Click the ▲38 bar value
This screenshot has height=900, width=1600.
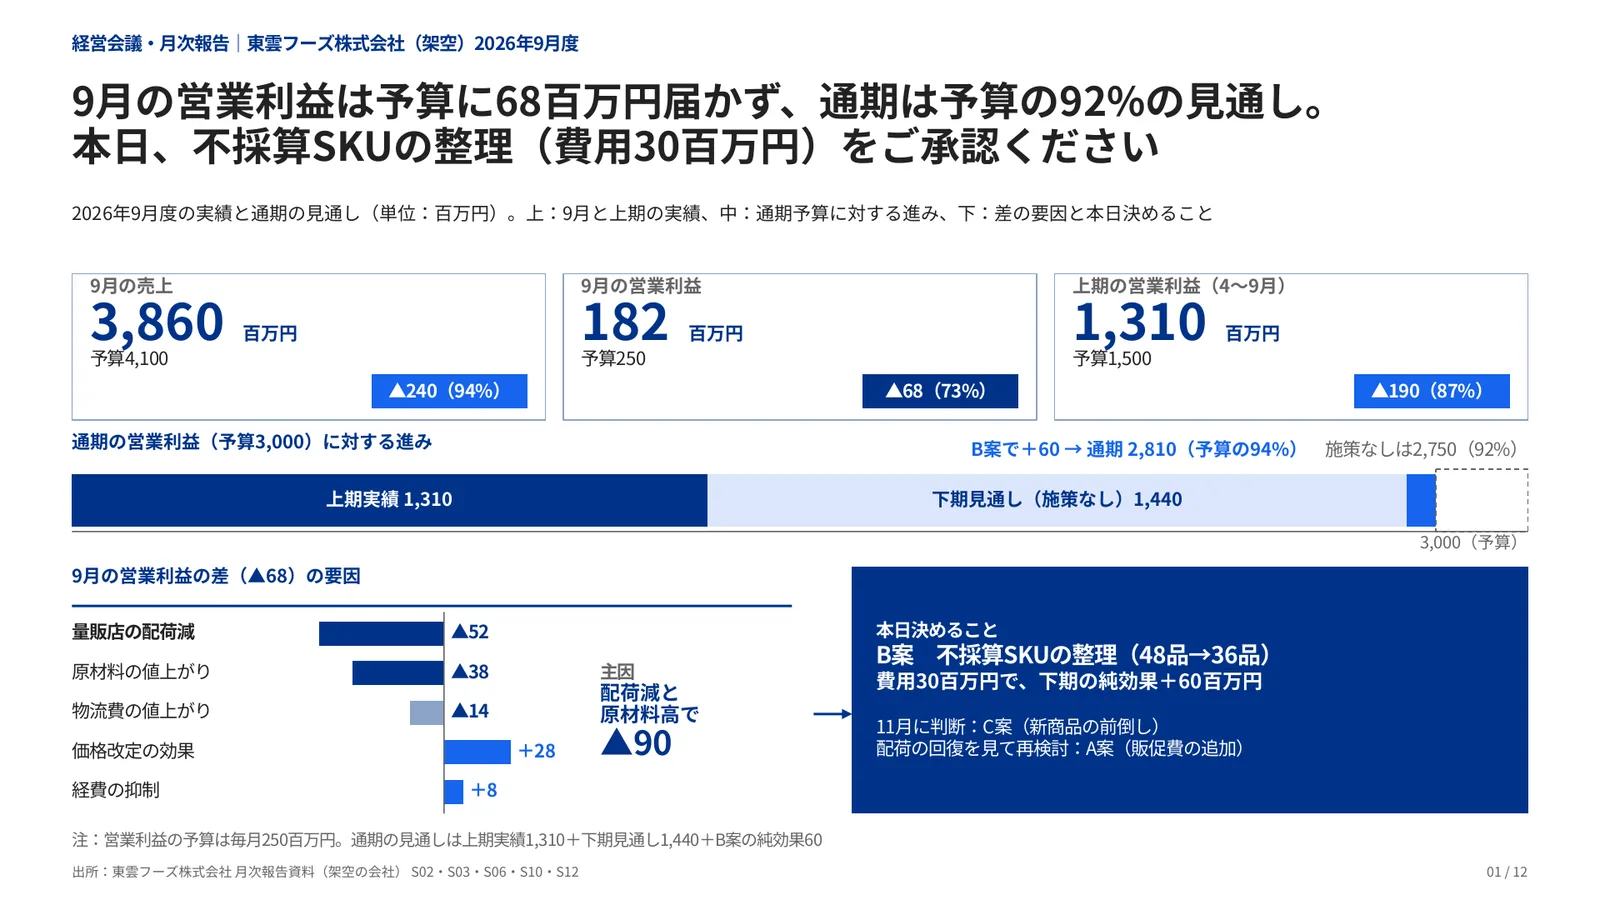pyautogui.click(x=470, y=671)
